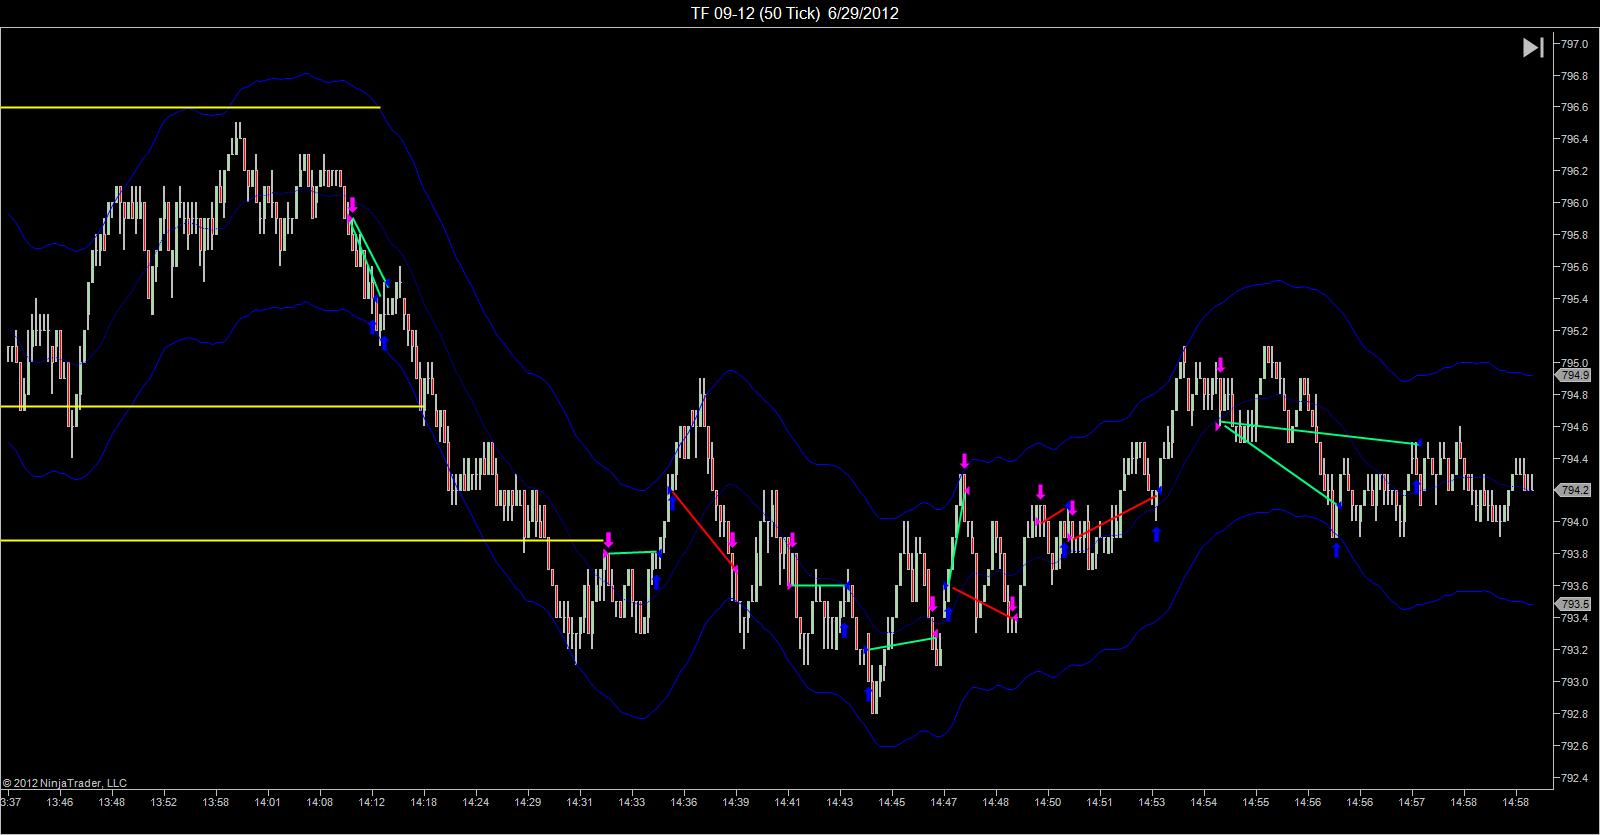Click the 14:45 time axis label
Image resolution: width=1600 pixels, height=835 pixels.
pos(892,802)
